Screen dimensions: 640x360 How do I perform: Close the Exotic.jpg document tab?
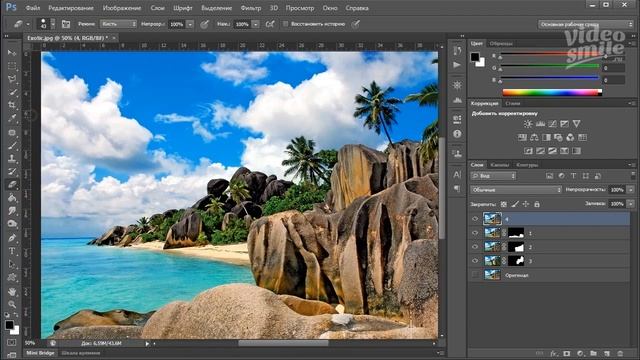pos(114,38)
